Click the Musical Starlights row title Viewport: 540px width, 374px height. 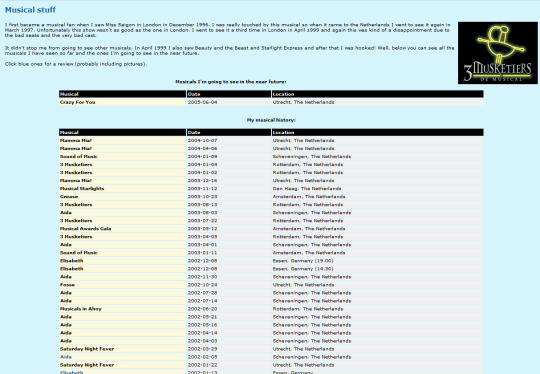(82, 188)
